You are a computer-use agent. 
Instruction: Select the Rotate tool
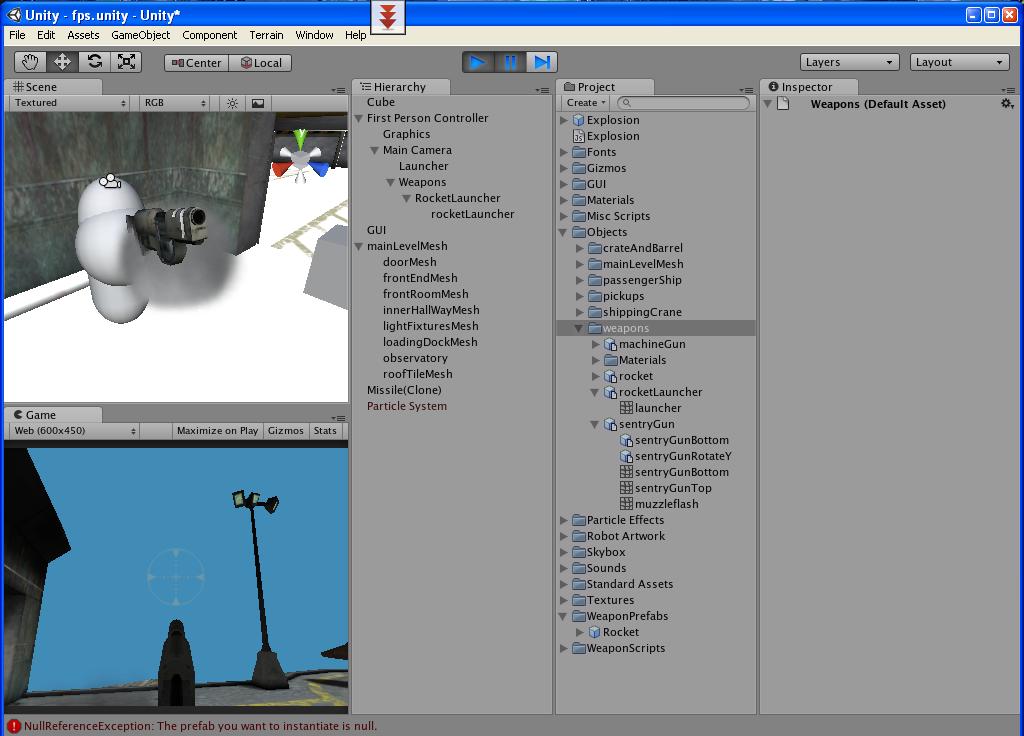pyautogui.click(x=95, y=62)
